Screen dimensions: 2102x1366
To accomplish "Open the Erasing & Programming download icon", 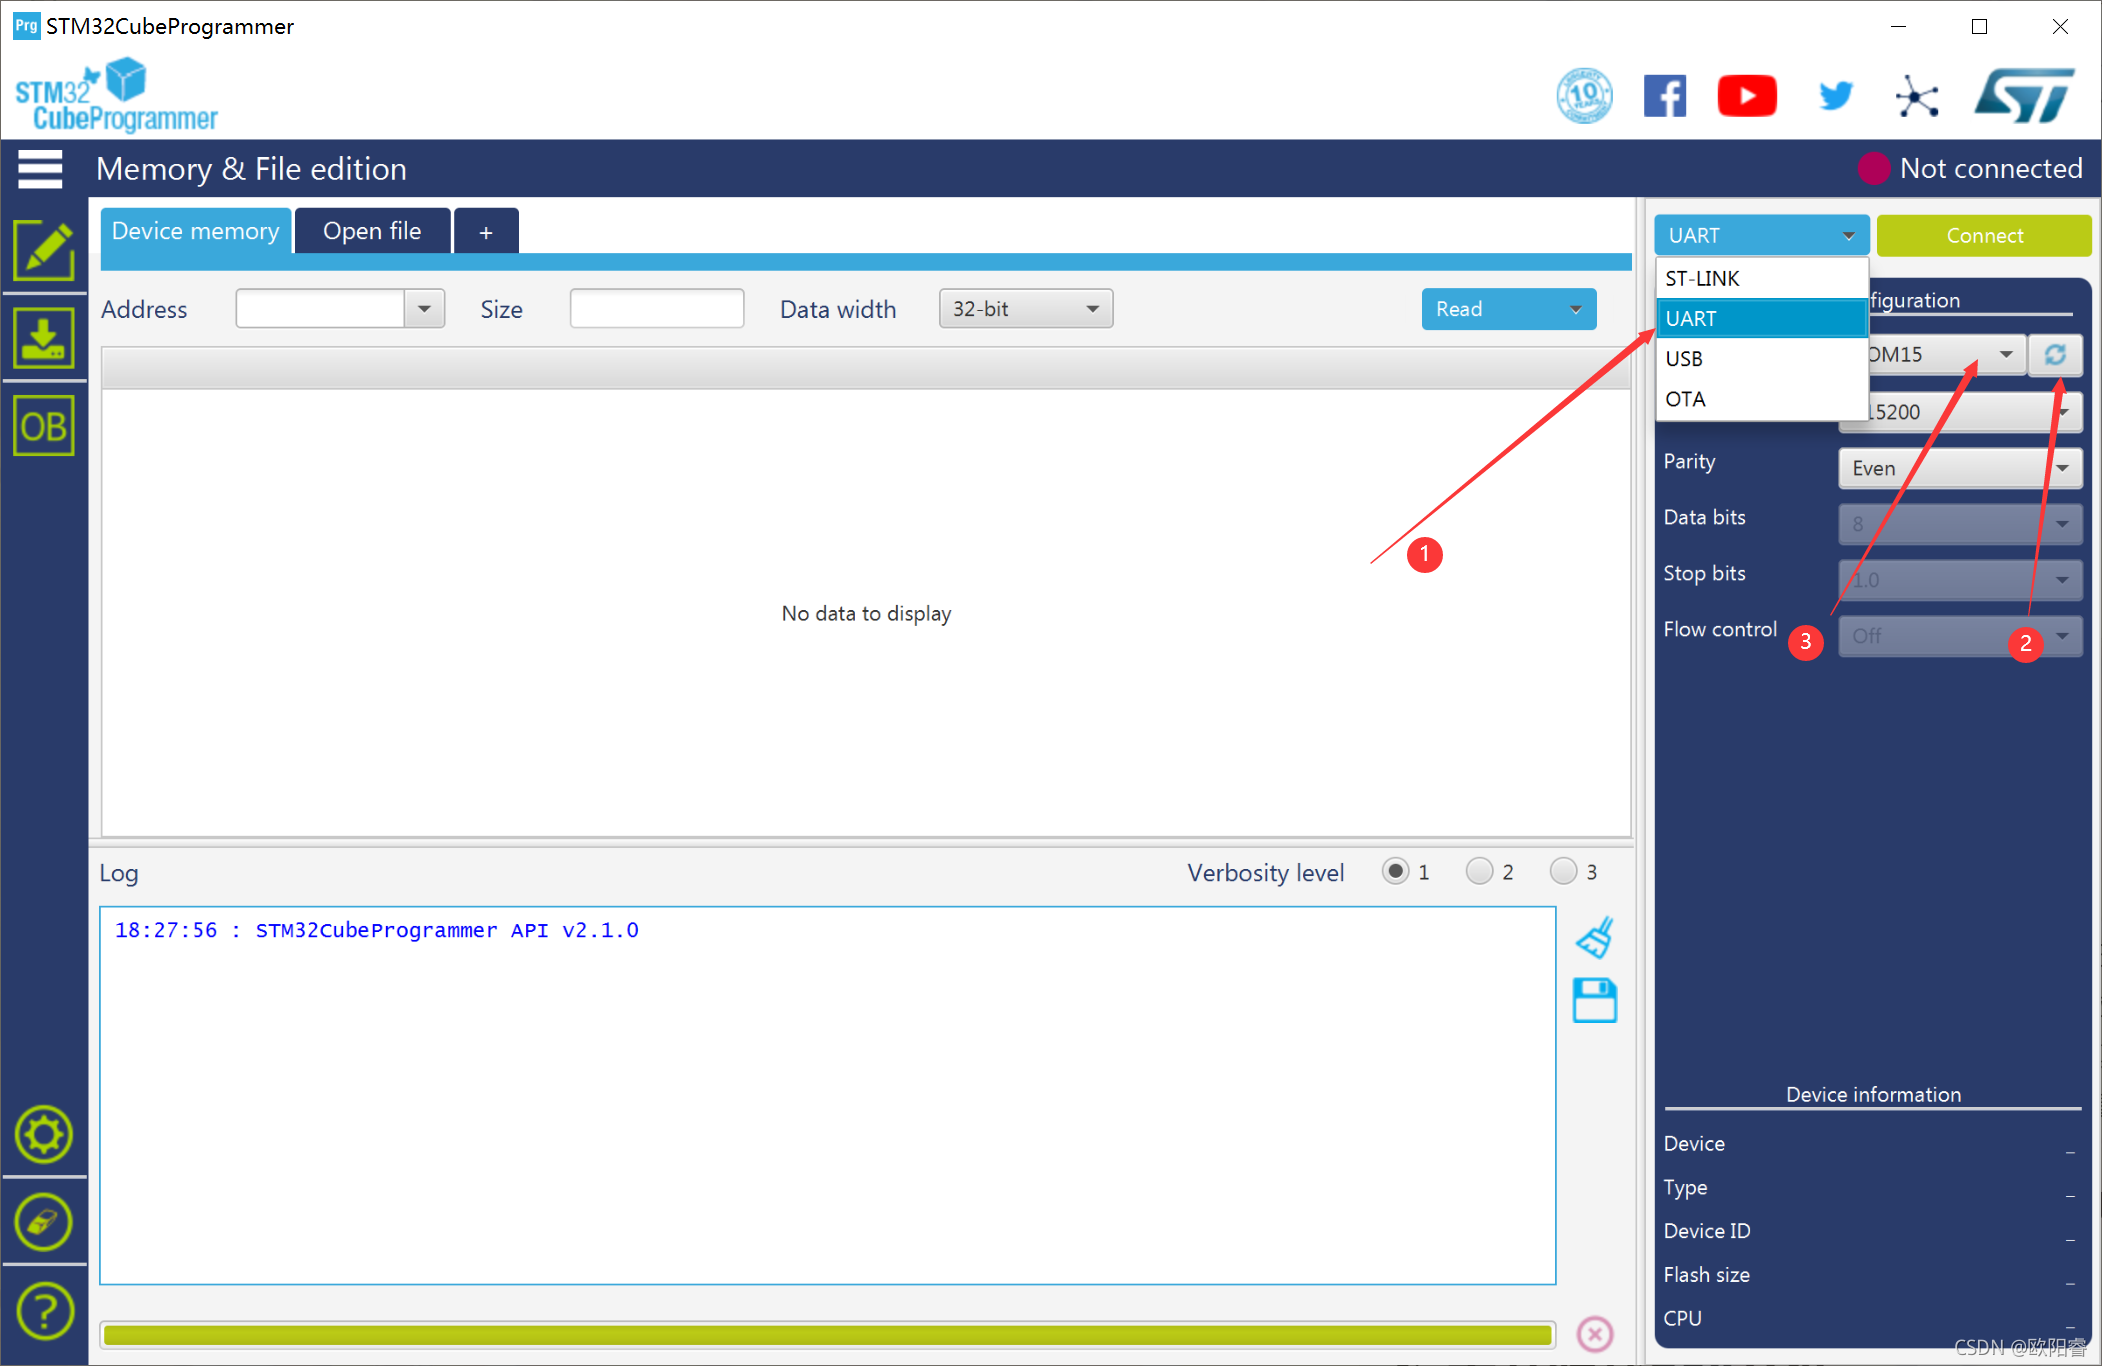I will 43,339.
